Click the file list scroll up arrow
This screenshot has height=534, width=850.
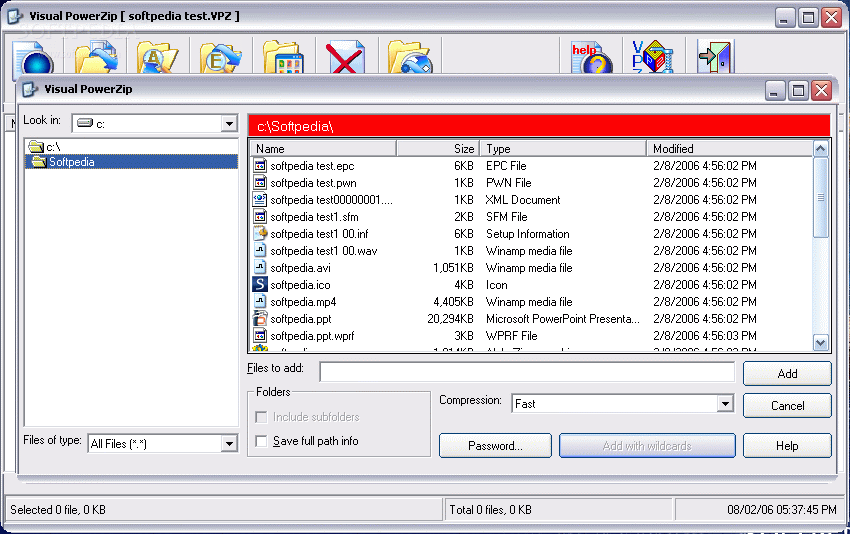(821, 149)
